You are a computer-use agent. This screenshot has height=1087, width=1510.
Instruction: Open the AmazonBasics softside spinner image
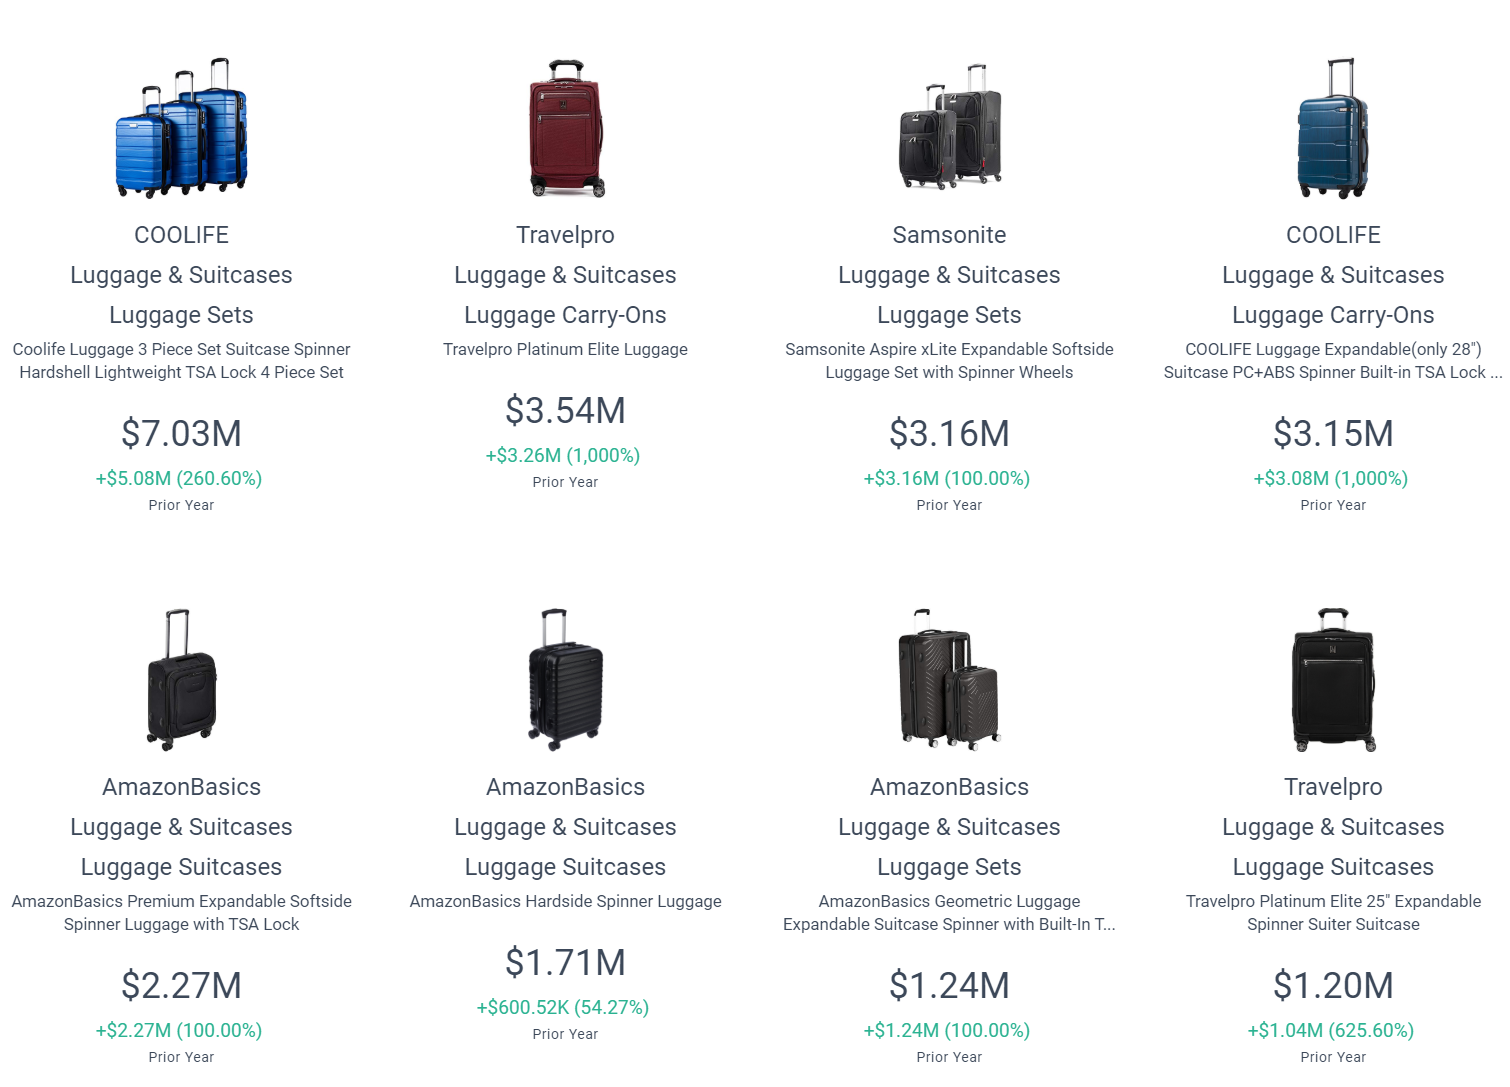coord(181,680)
